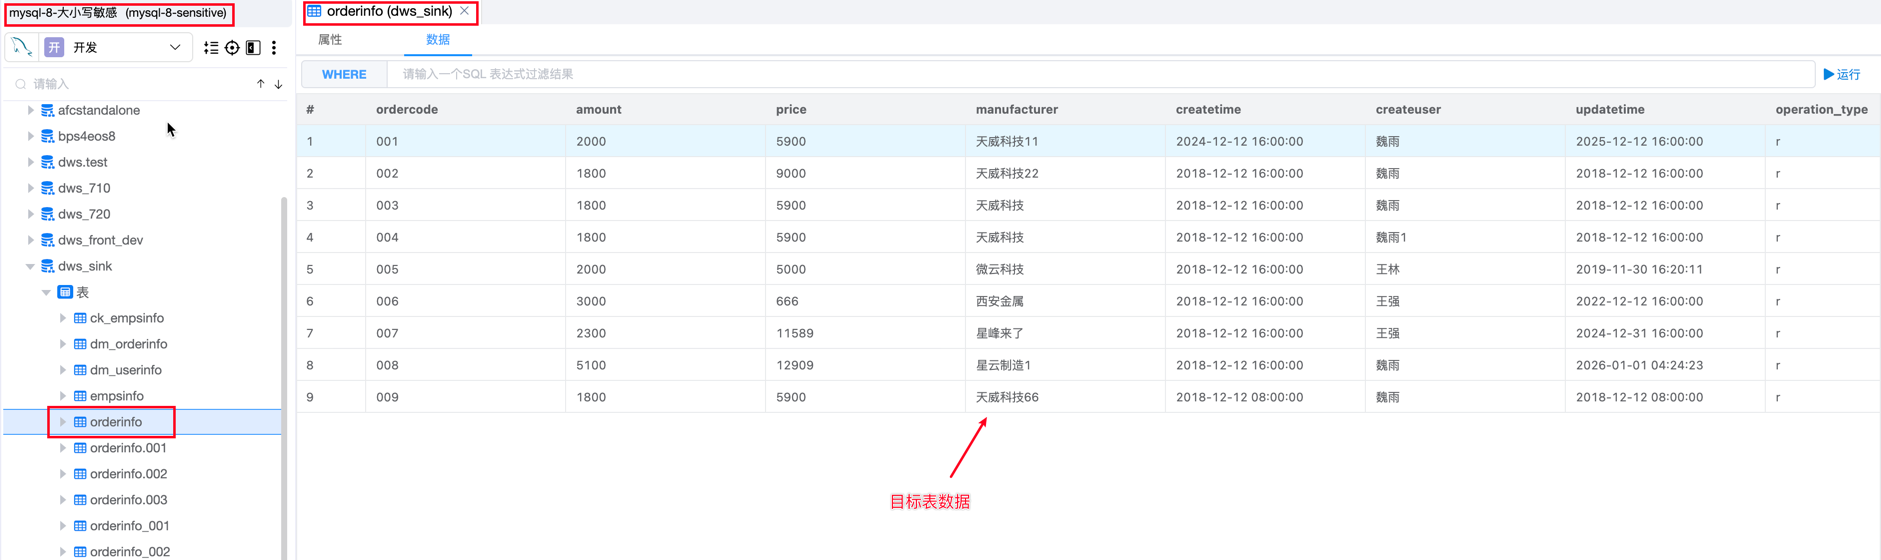Screen dimensions: 1881x560
Task: Sort by the amount column header
Action: [x=599, y=109]
